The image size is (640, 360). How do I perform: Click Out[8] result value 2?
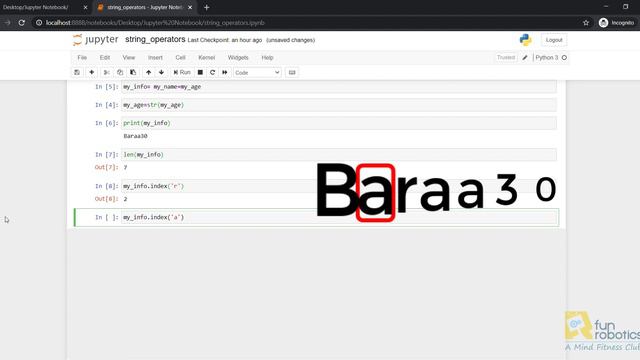tap(125, 199)
